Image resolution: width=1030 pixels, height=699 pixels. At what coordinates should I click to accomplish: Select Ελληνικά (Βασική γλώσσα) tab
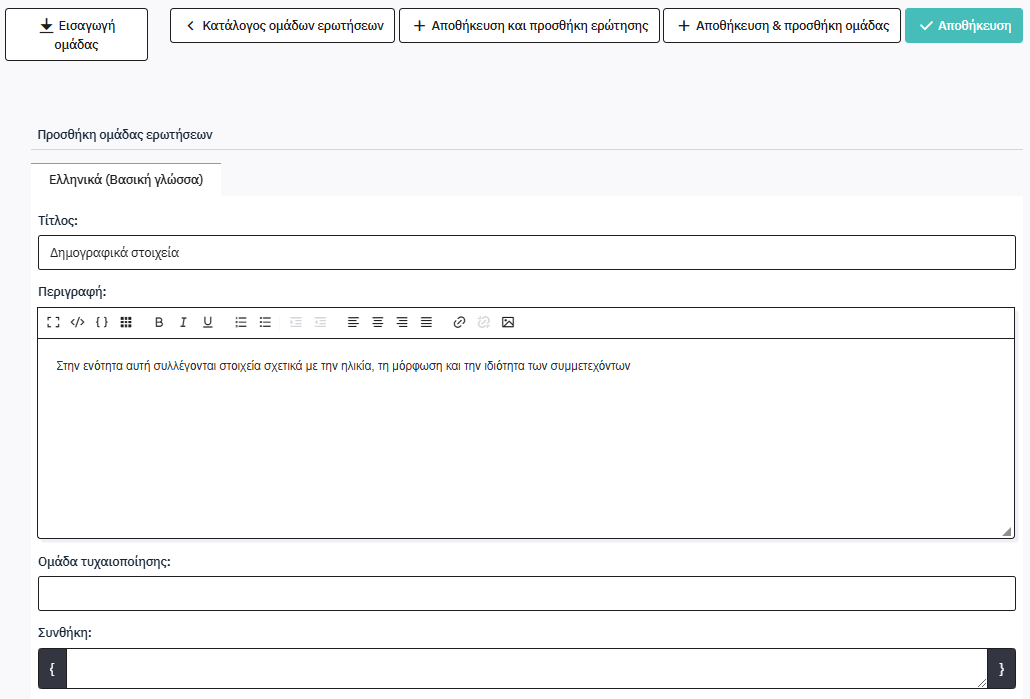pos(126,179)
